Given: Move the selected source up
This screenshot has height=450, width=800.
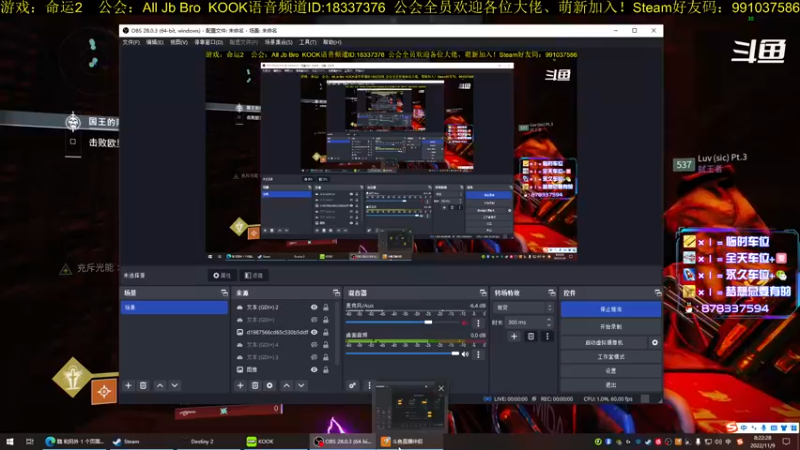Looking at the screenshot, I should (x=287, y=386).
